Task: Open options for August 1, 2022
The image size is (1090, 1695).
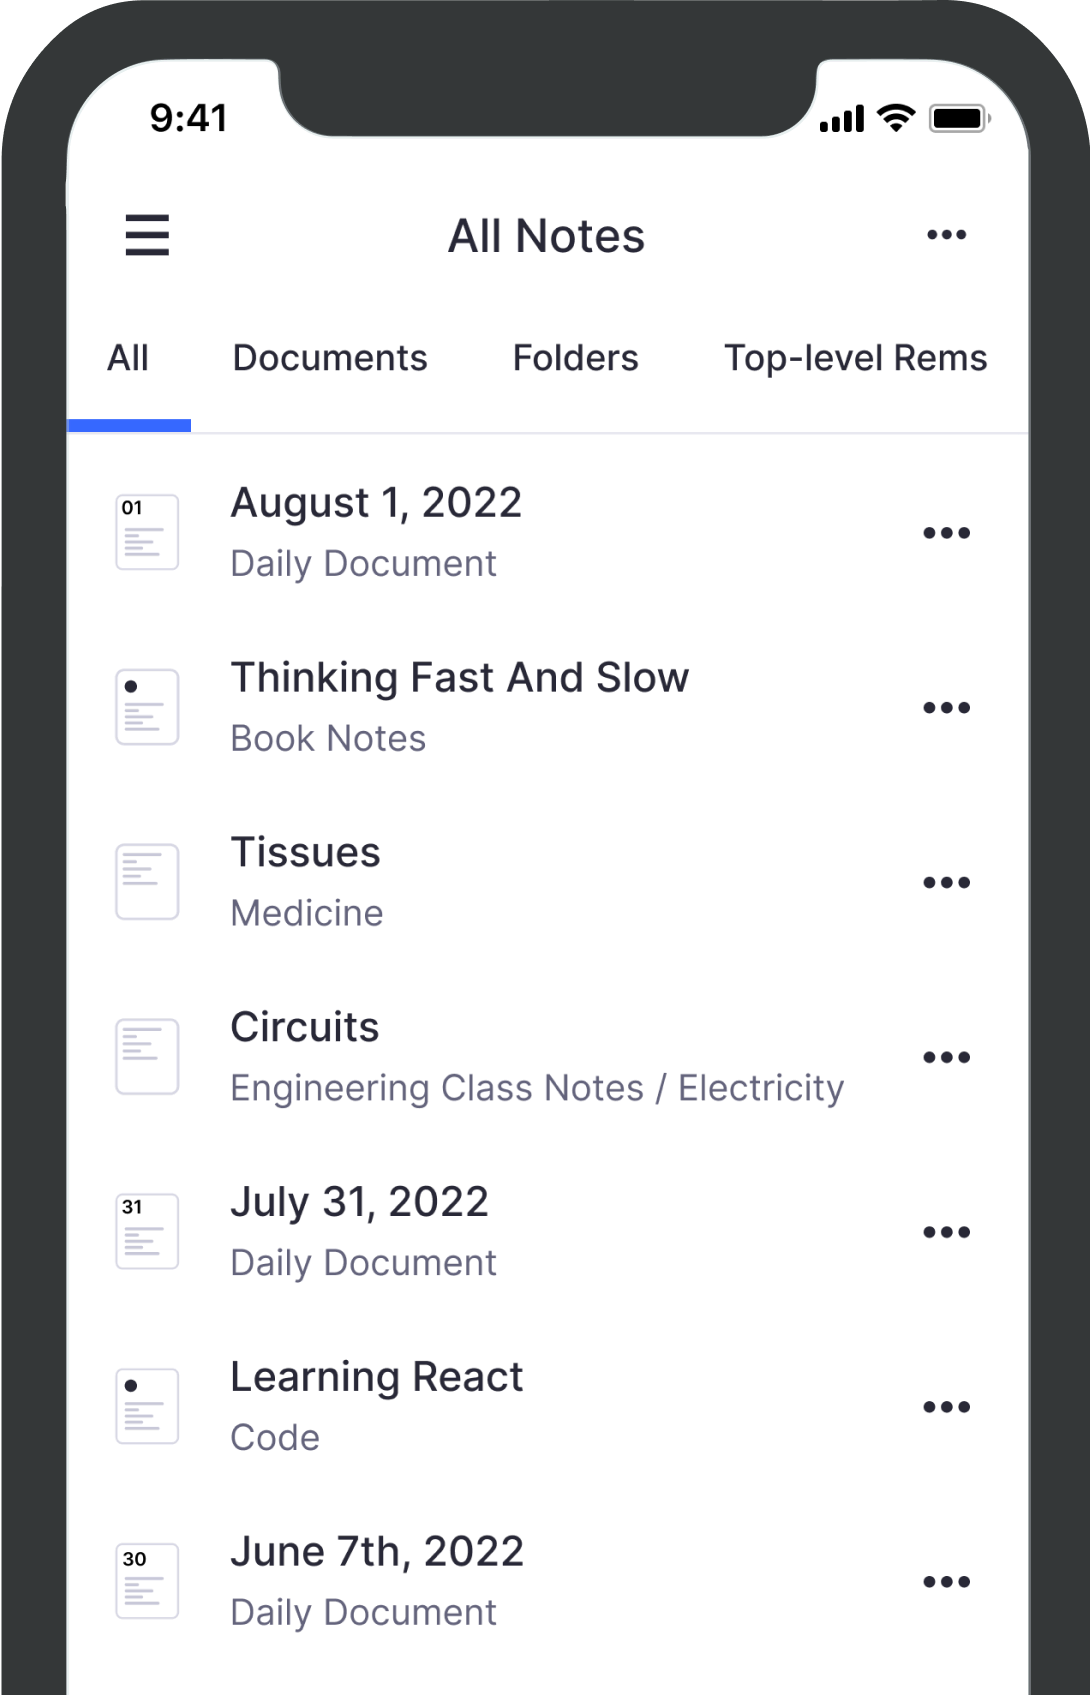Action: click(x=946, y=533)
